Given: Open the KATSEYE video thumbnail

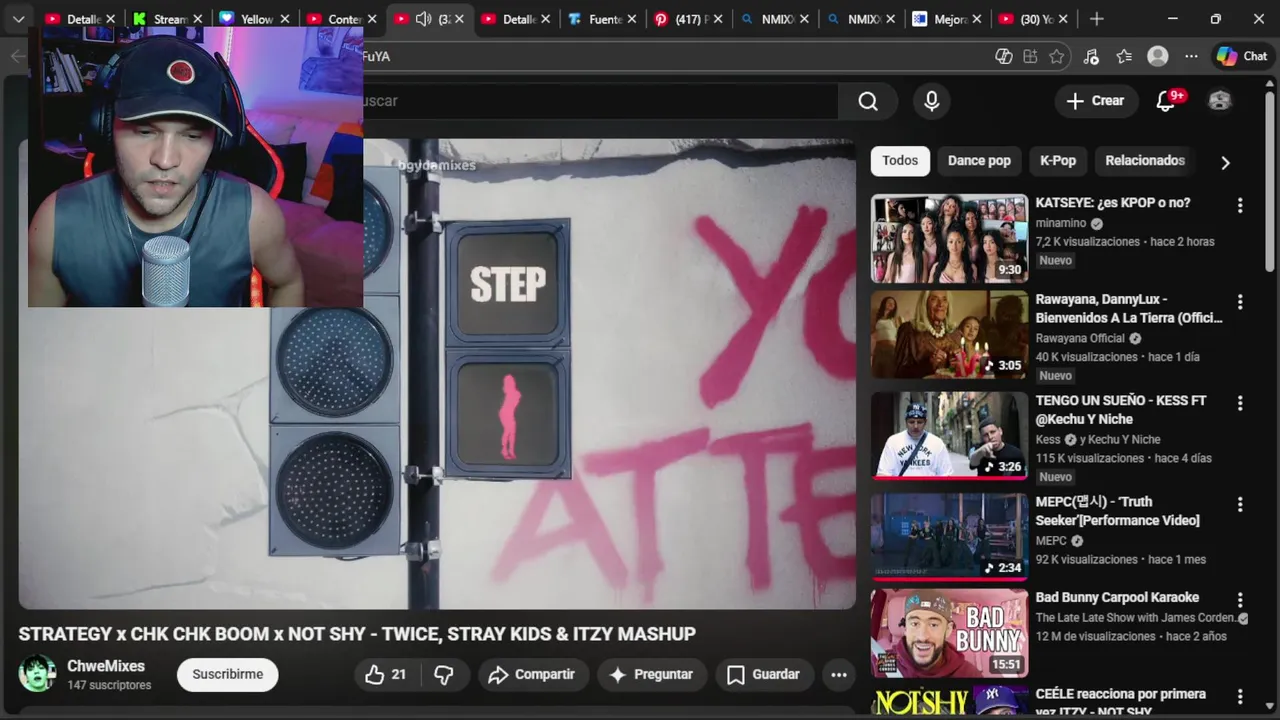Looking at the screenshot, I should 949,238.
